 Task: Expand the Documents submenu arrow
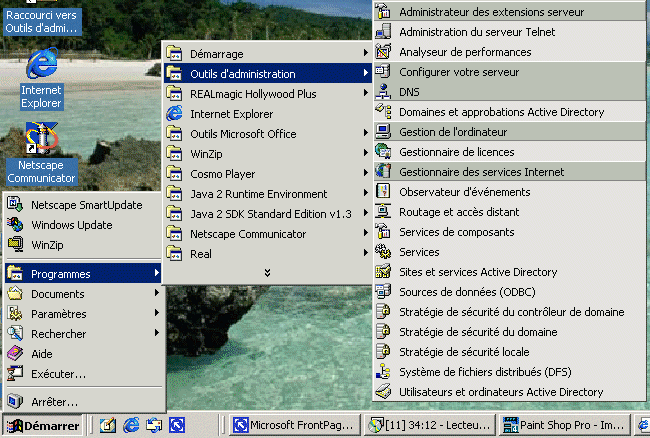[x=156, y=294]
